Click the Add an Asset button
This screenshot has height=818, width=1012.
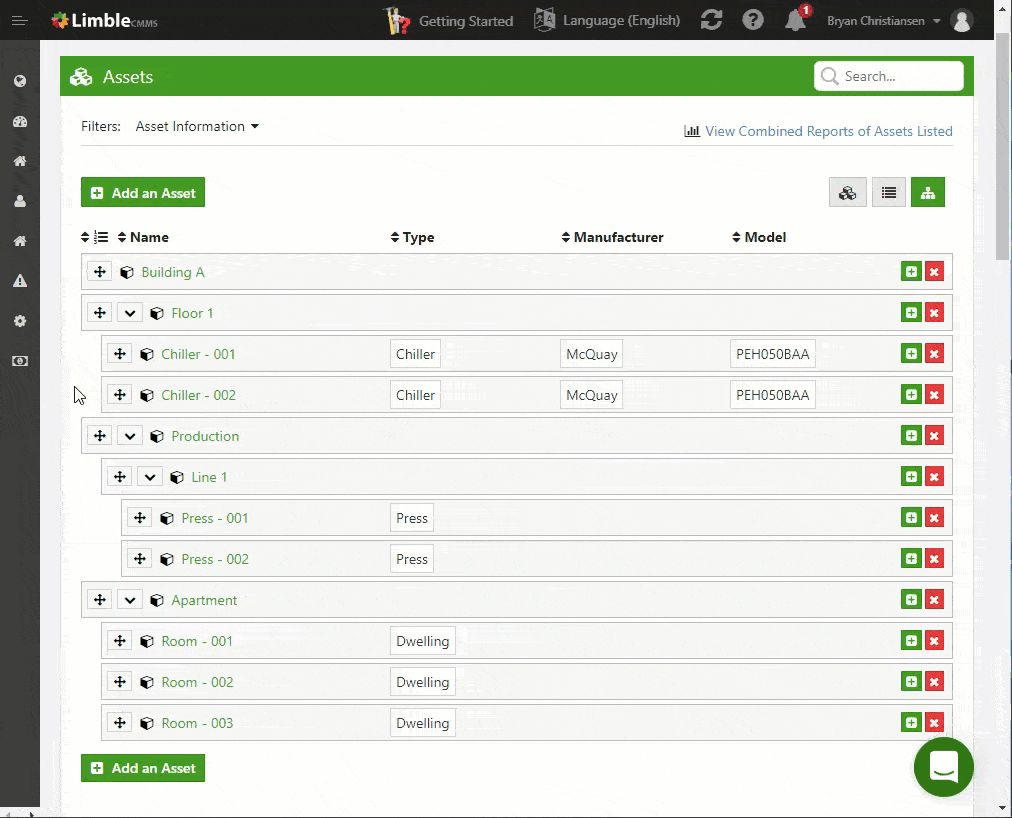click(142, 192)
